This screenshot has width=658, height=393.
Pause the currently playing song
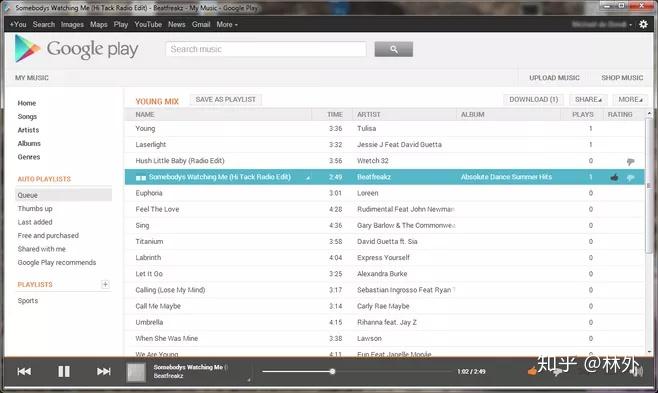point(64,371)
